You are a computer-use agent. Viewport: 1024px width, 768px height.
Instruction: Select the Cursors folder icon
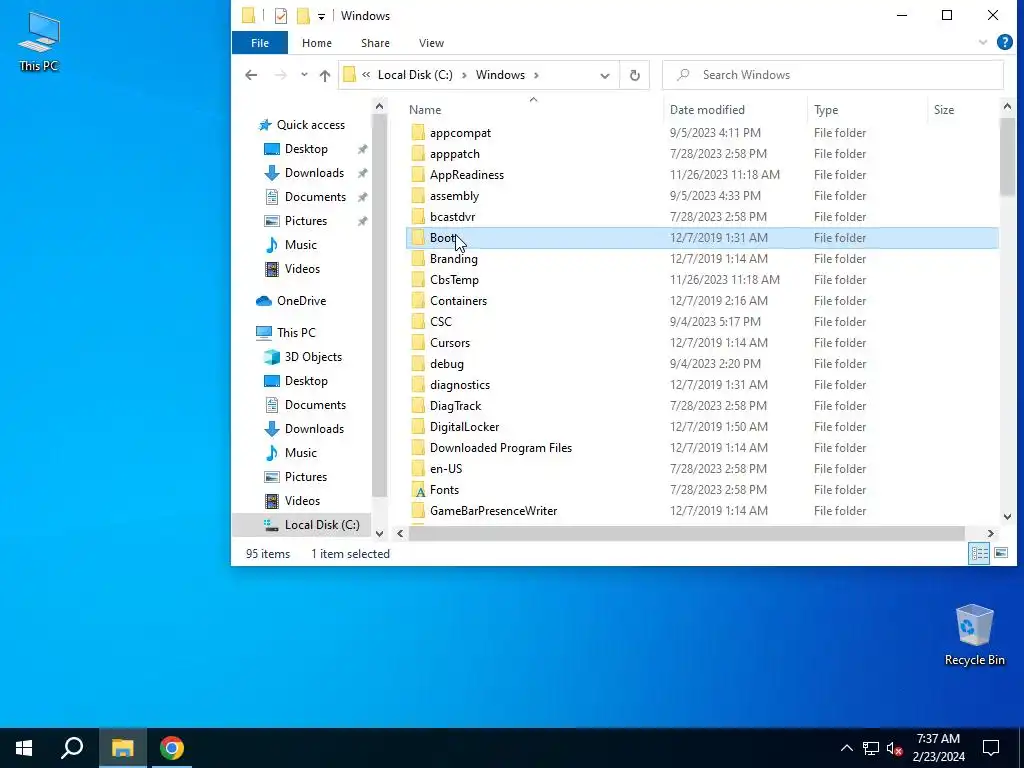coord(419,343)
